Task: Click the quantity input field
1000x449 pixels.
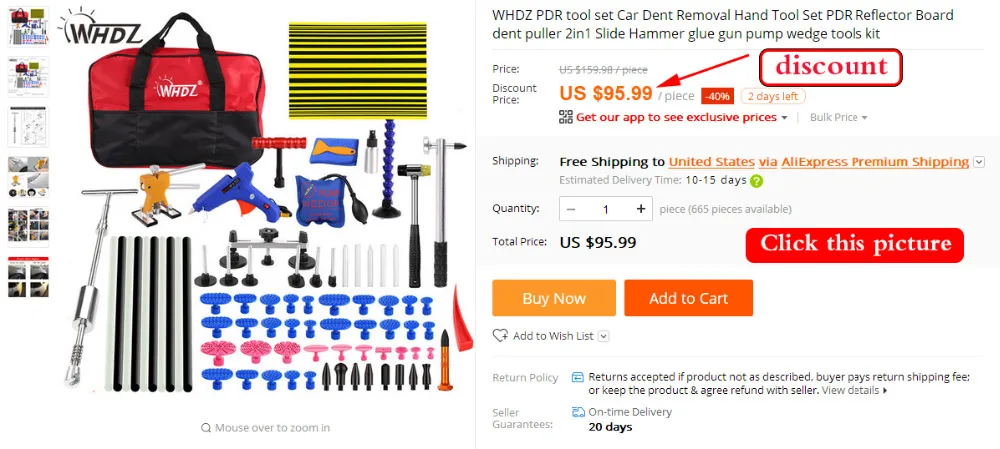Action: (x=606, y=209)
